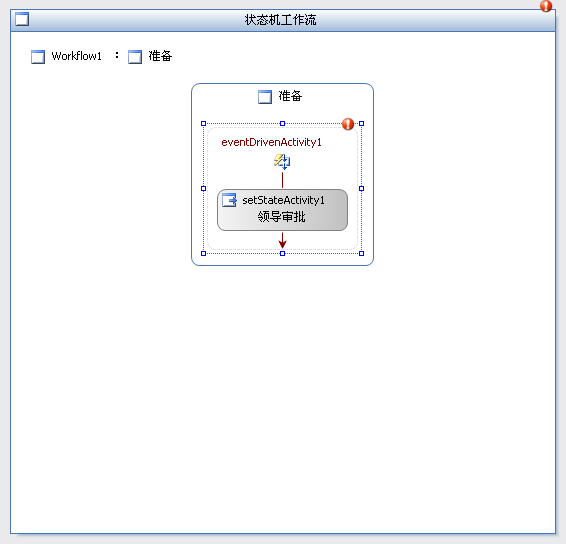Click the right-middle selection handle of eventDrivenActivity1
This screenshot has width=566, height=544.
(x=361, y=188)
